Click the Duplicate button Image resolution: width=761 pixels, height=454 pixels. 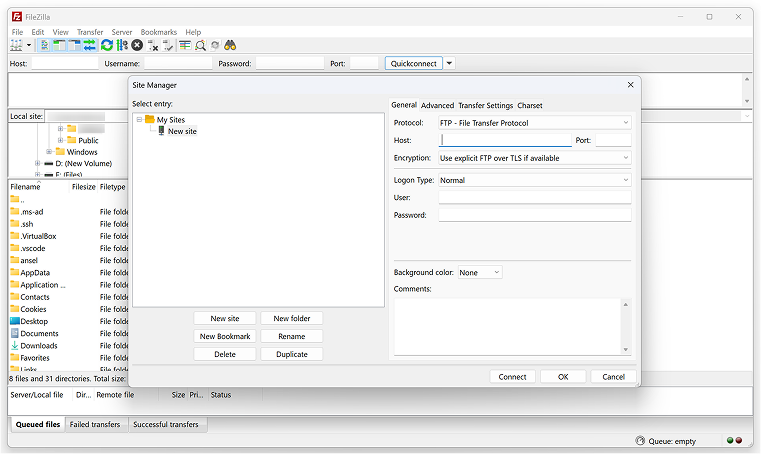pyautogui.click(x=292, y=354)
